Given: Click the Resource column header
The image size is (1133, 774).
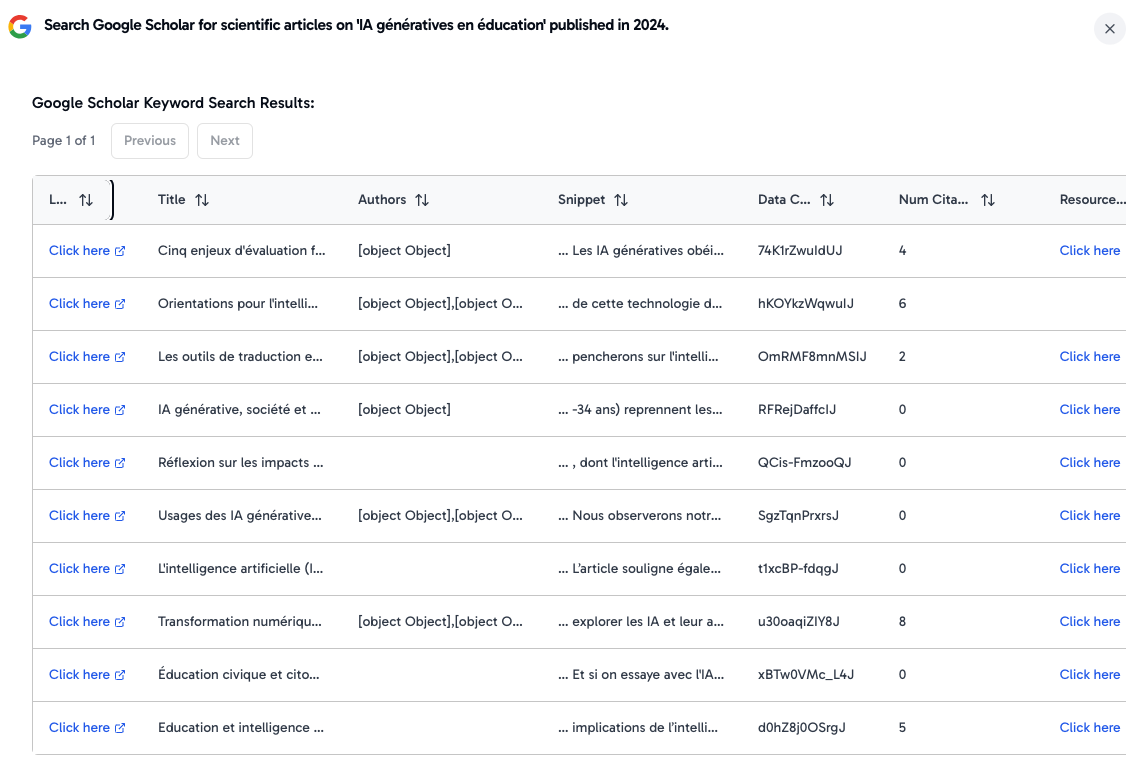Looking at the screenshot, I should click(1091, 200).
